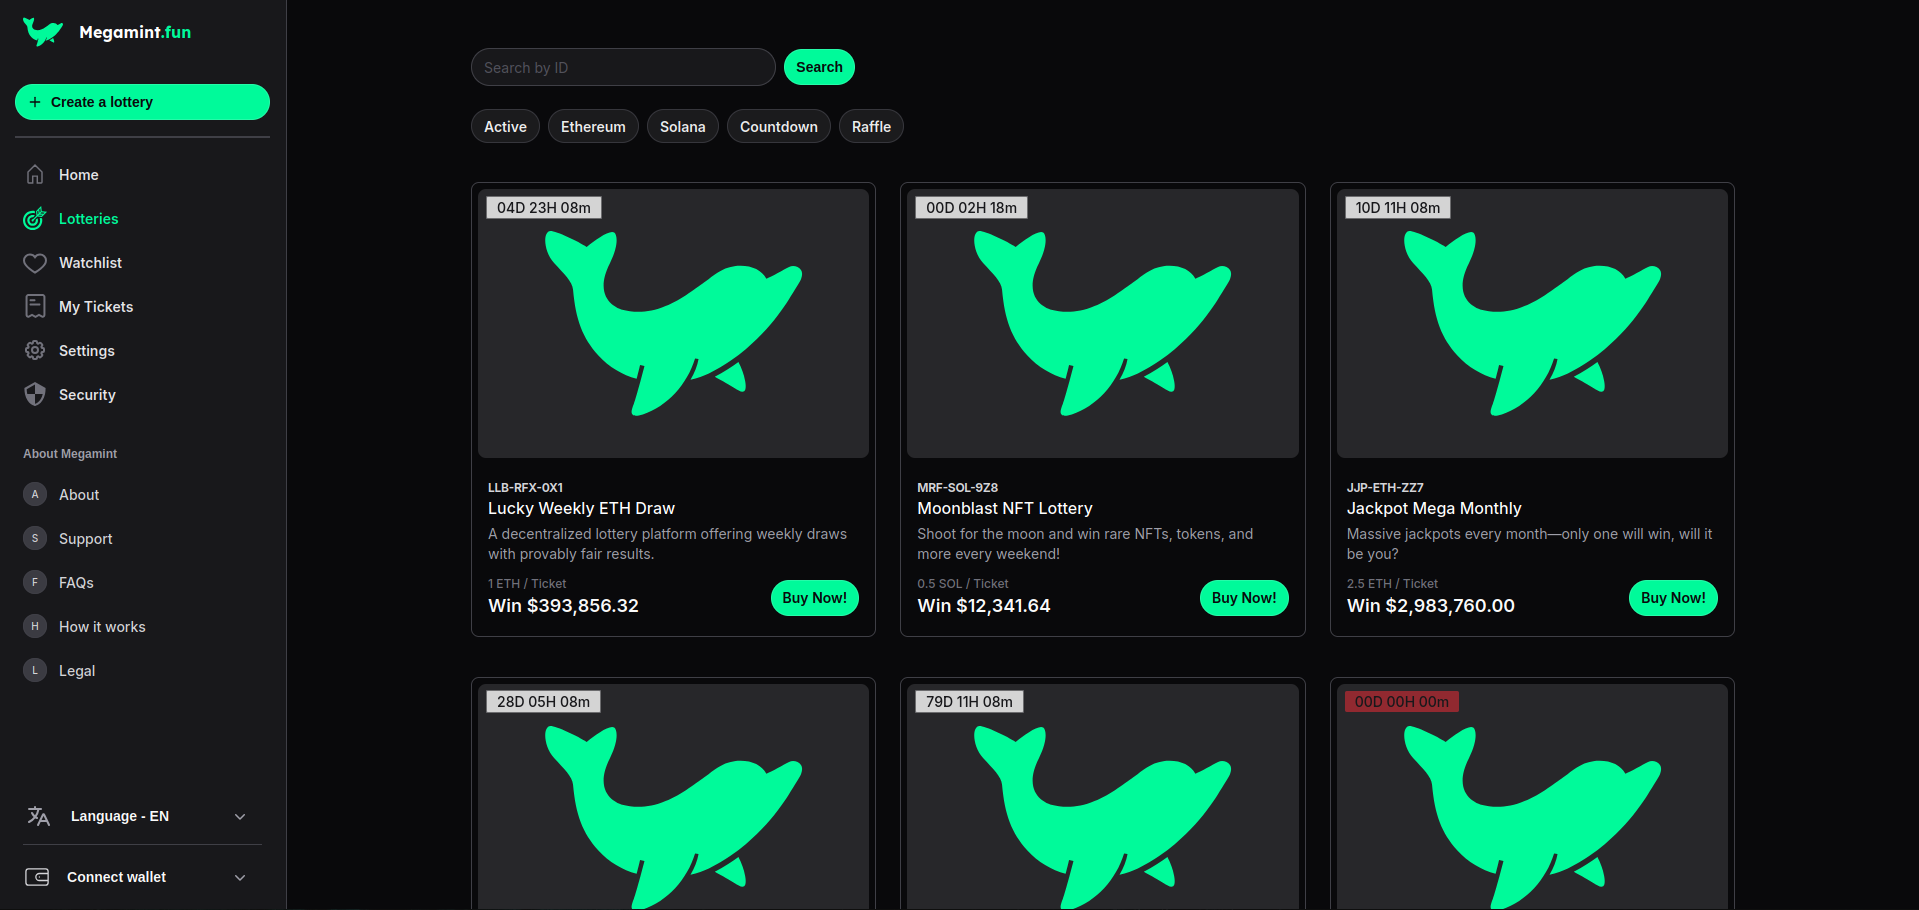Click the My Tickets receipt icon
1919x910 pixels.
click(x=35, y=307)
